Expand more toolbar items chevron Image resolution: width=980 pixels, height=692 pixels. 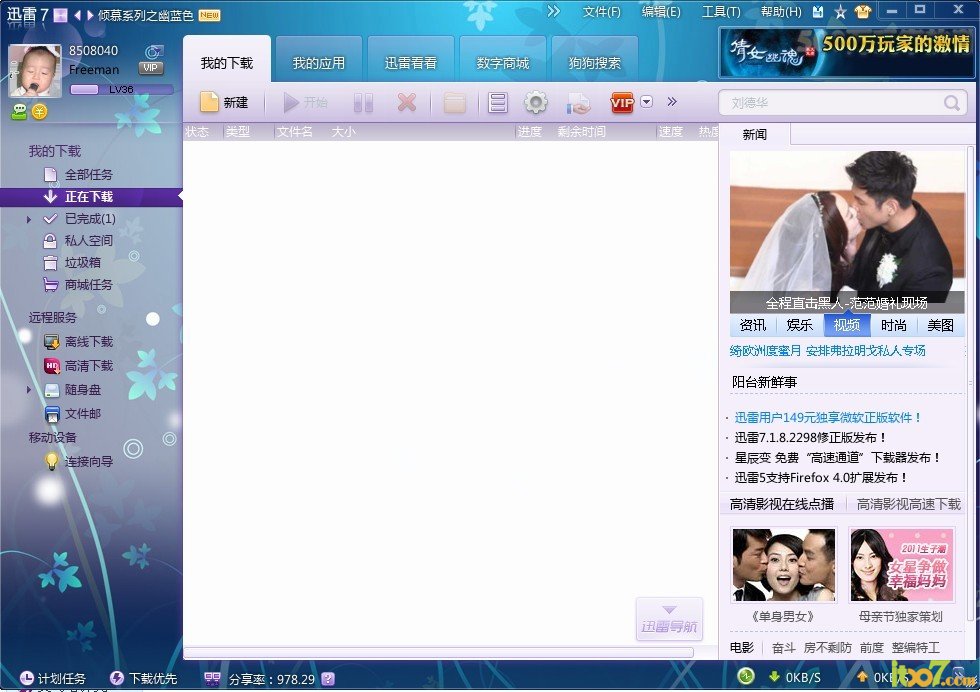pyautogui.click(x=672, y=101)
